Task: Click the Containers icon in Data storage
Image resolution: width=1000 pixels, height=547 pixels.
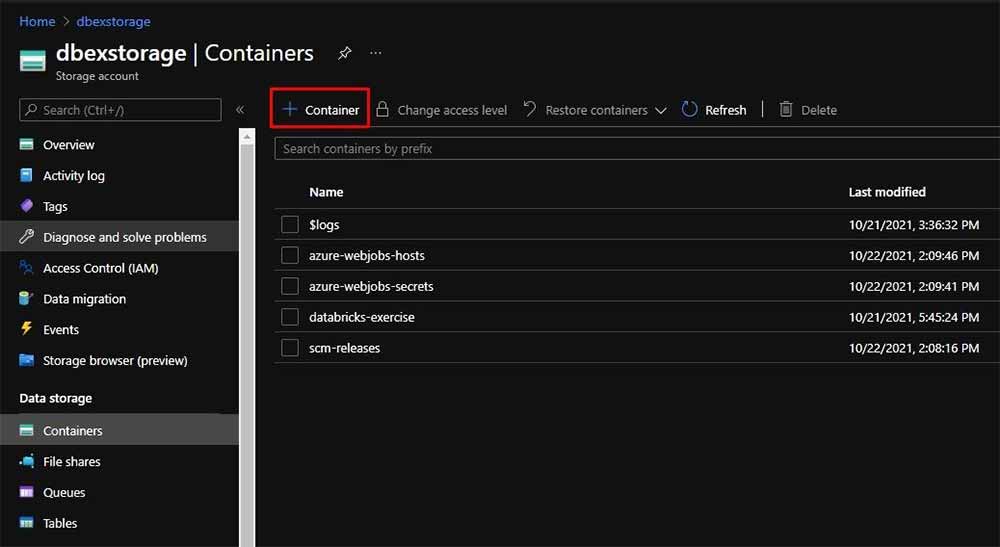Action: tap(26, 430)
